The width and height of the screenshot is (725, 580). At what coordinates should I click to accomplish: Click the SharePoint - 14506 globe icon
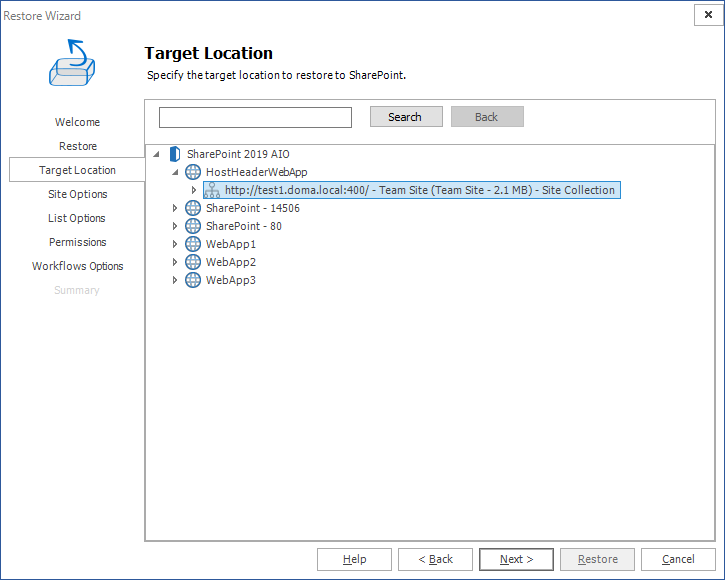point(193,208)
